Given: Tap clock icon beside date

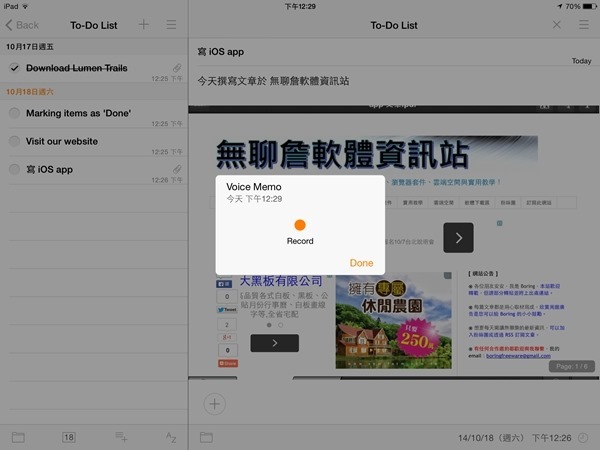Looking at the screenshot, I should 583,438.
